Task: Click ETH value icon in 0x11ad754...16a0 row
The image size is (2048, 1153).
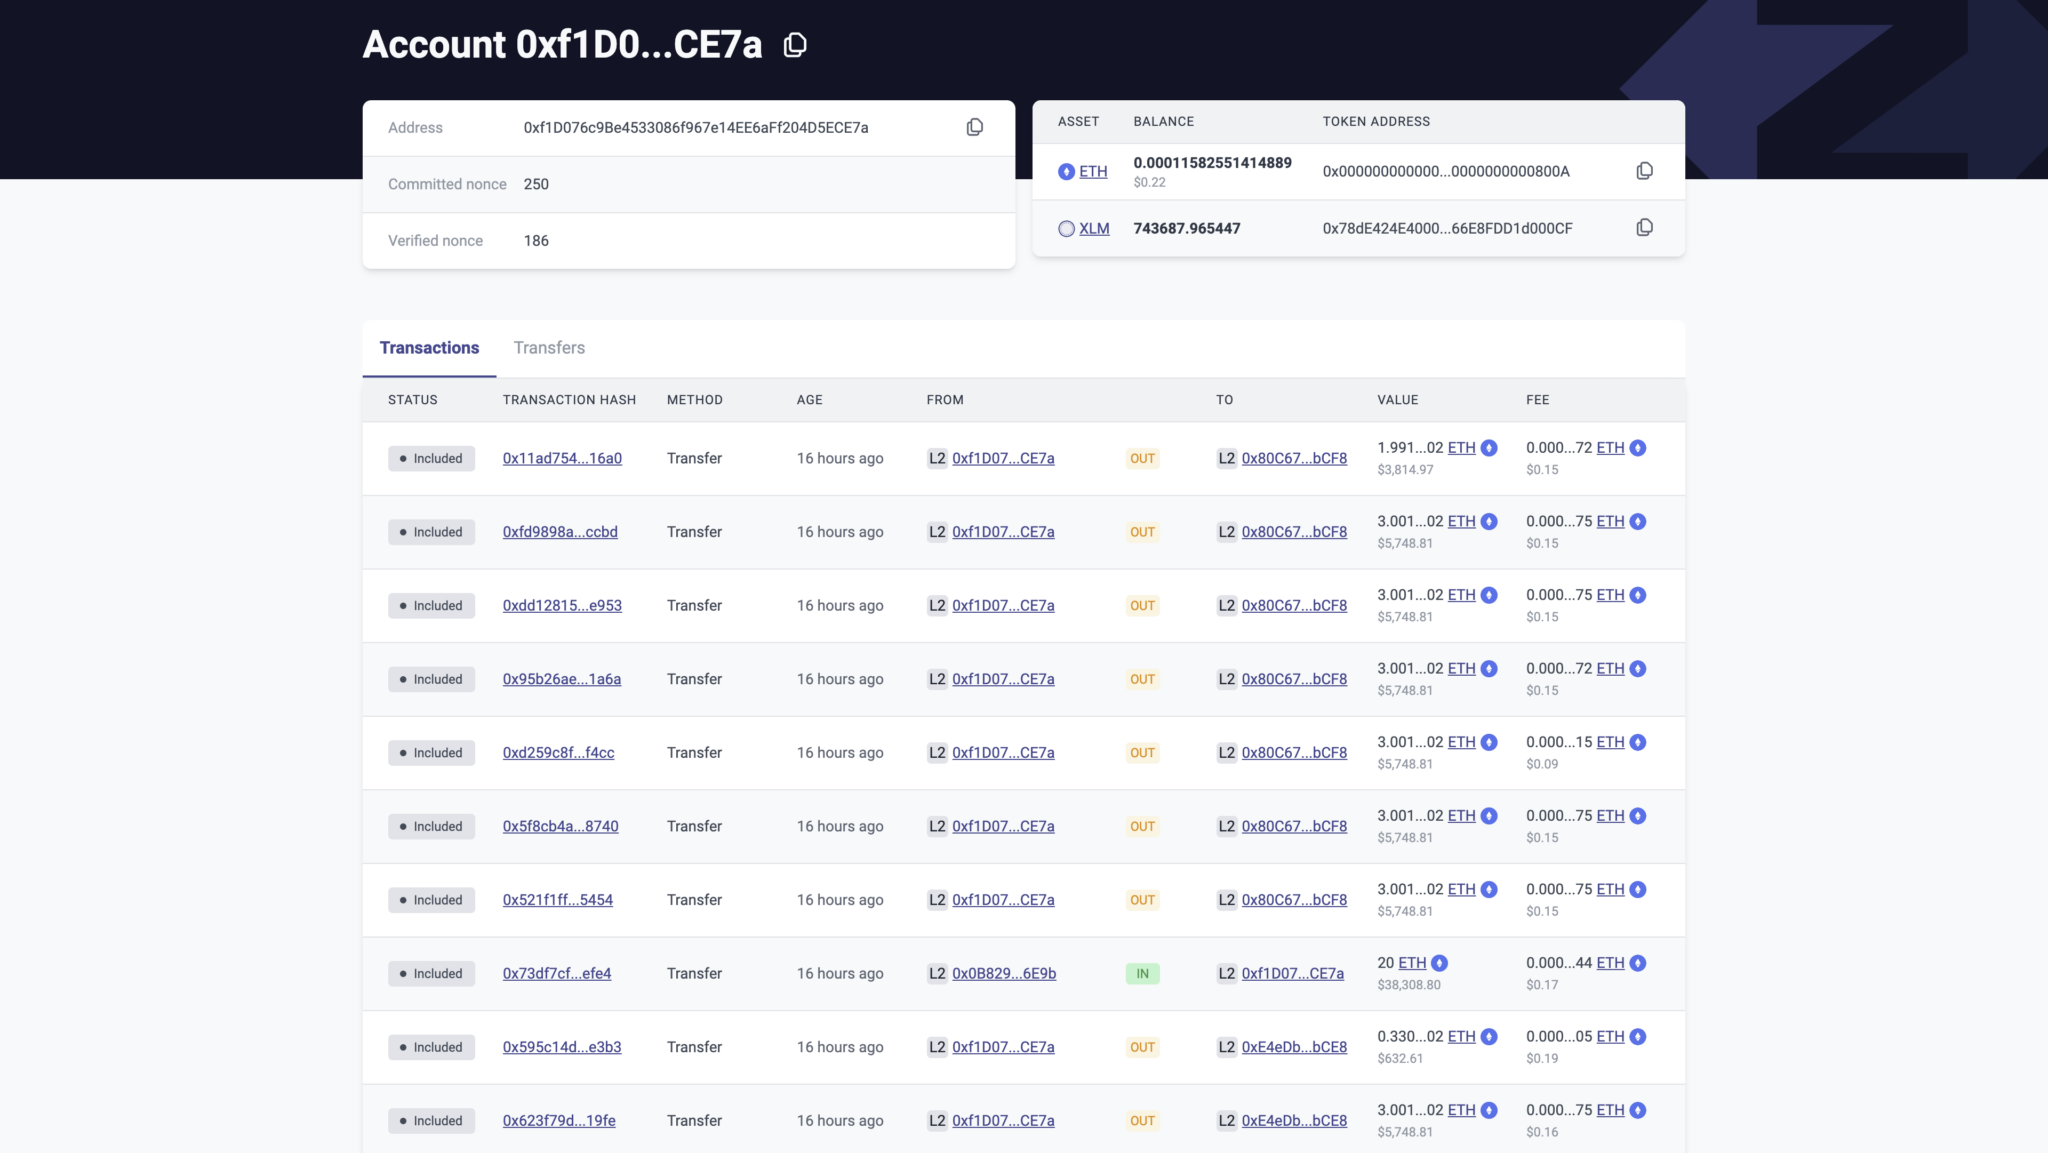Action: [x=1489, y=448]
